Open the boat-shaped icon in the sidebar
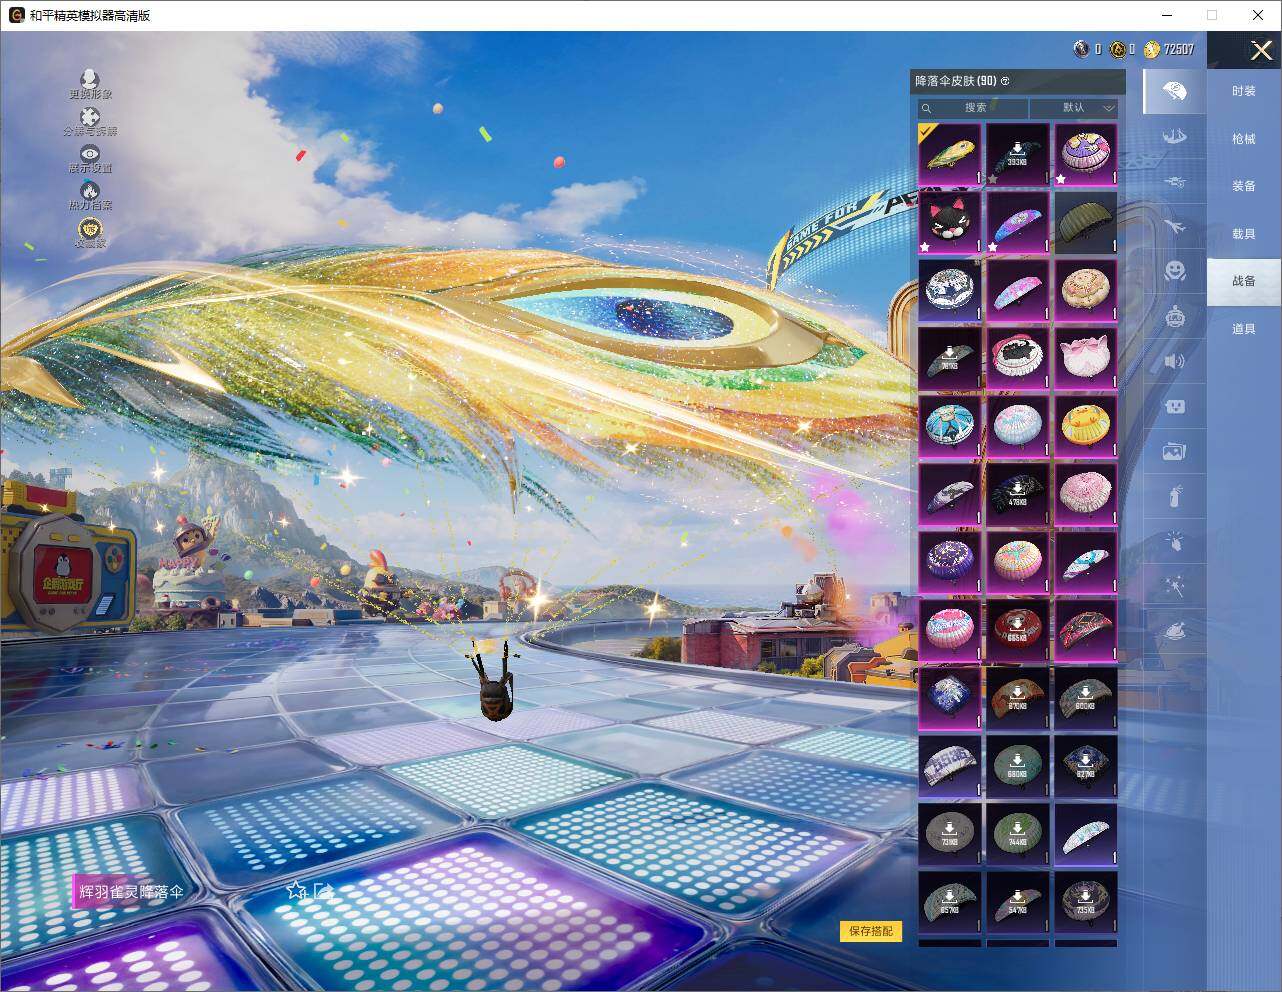This screenshot has width=1282, height=992. (x=1175, y=136)
